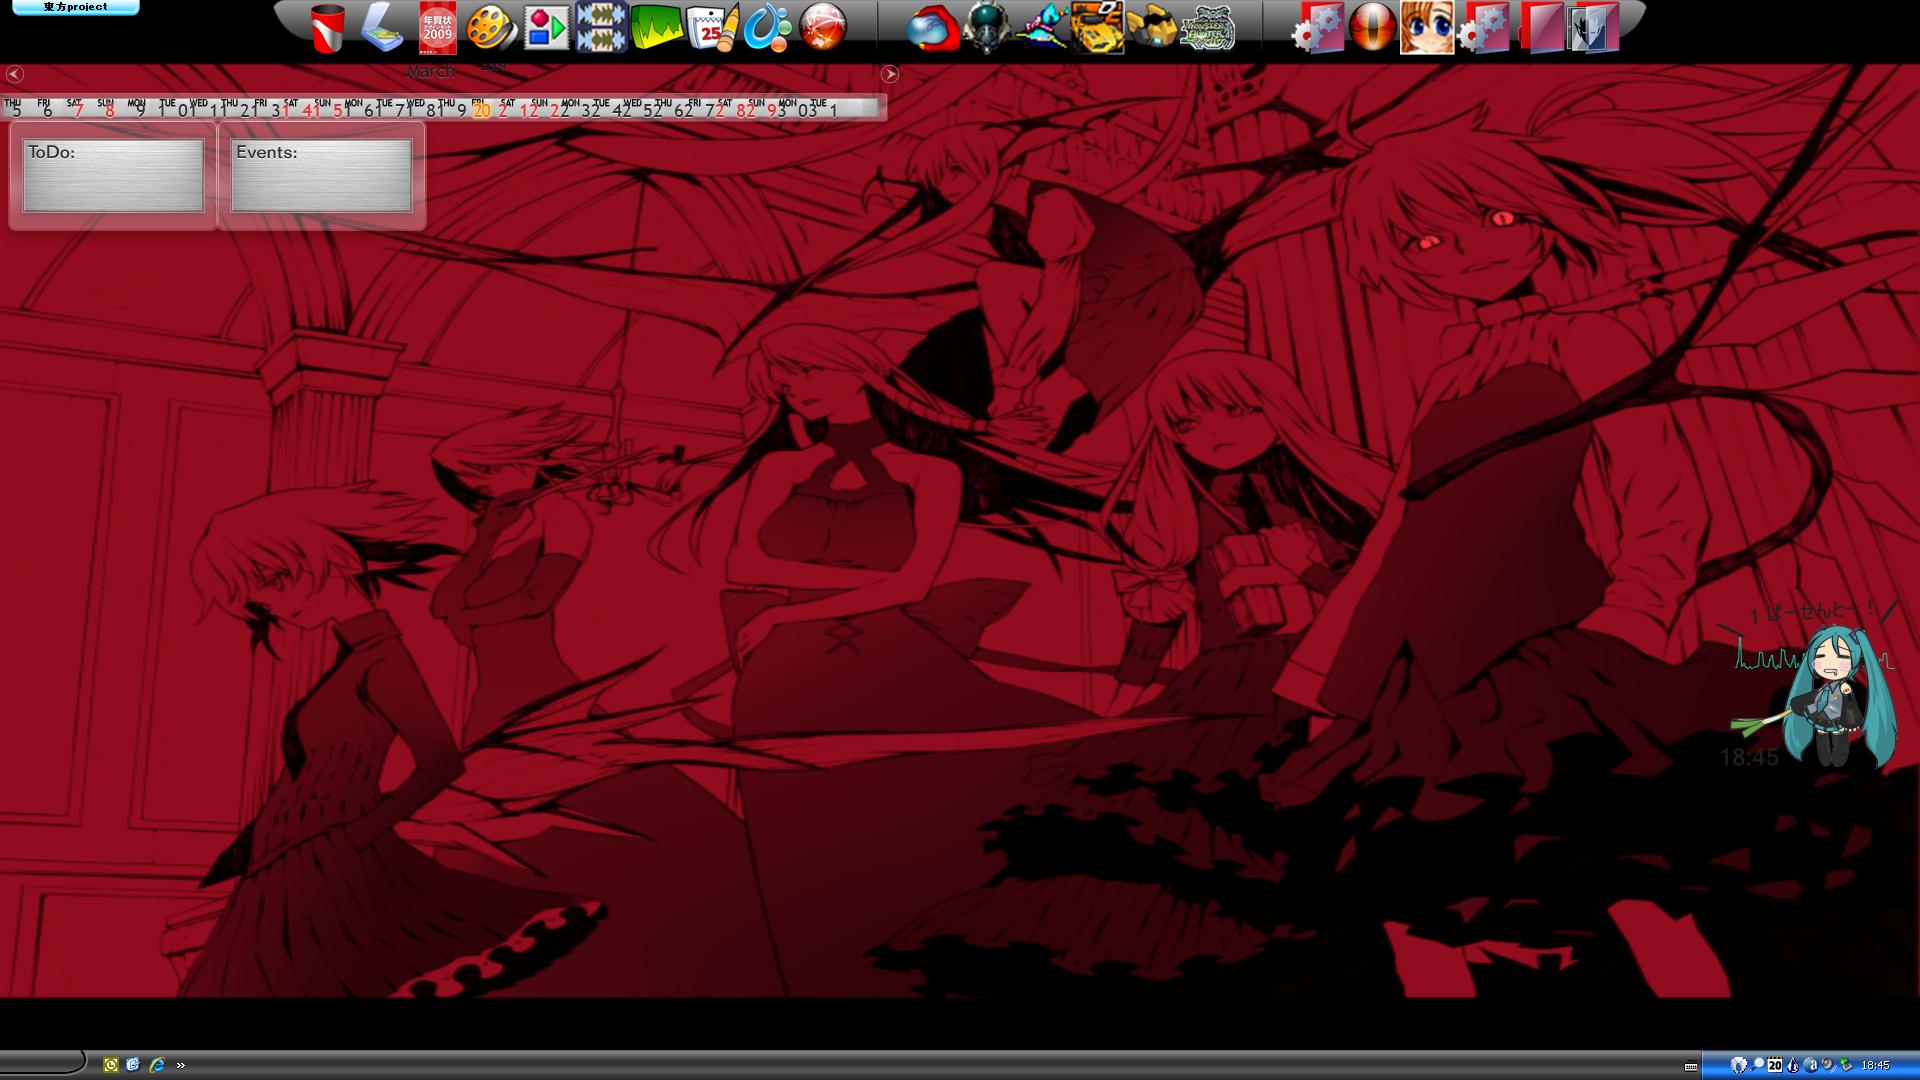
Task: Go to previous month in calendar widget
Action: point(14,74)
